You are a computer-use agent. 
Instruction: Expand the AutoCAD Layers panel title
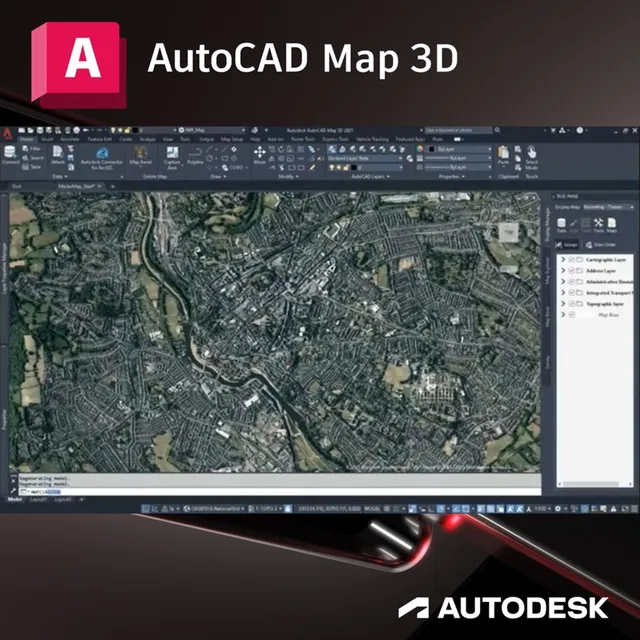coord(370,177)
